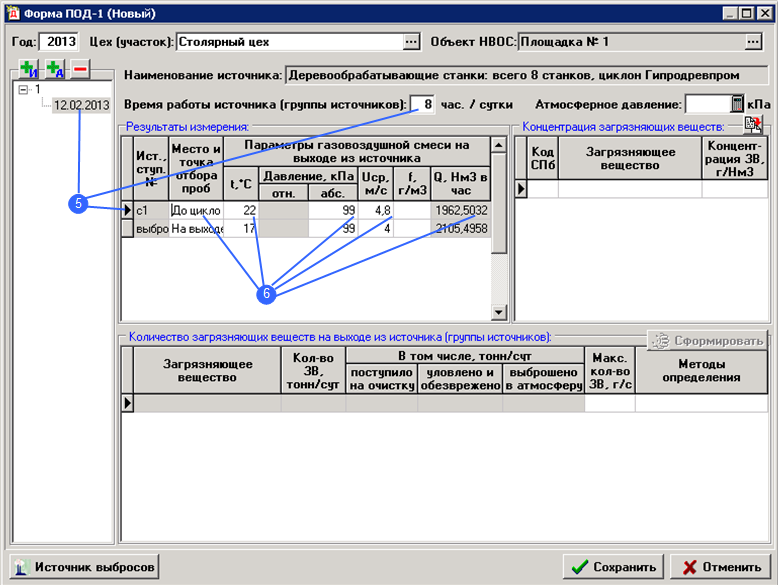The width and height of the screenshot is (778, 585).
Task: Click the Наименование источника field
Action: (x=526, y=75)
